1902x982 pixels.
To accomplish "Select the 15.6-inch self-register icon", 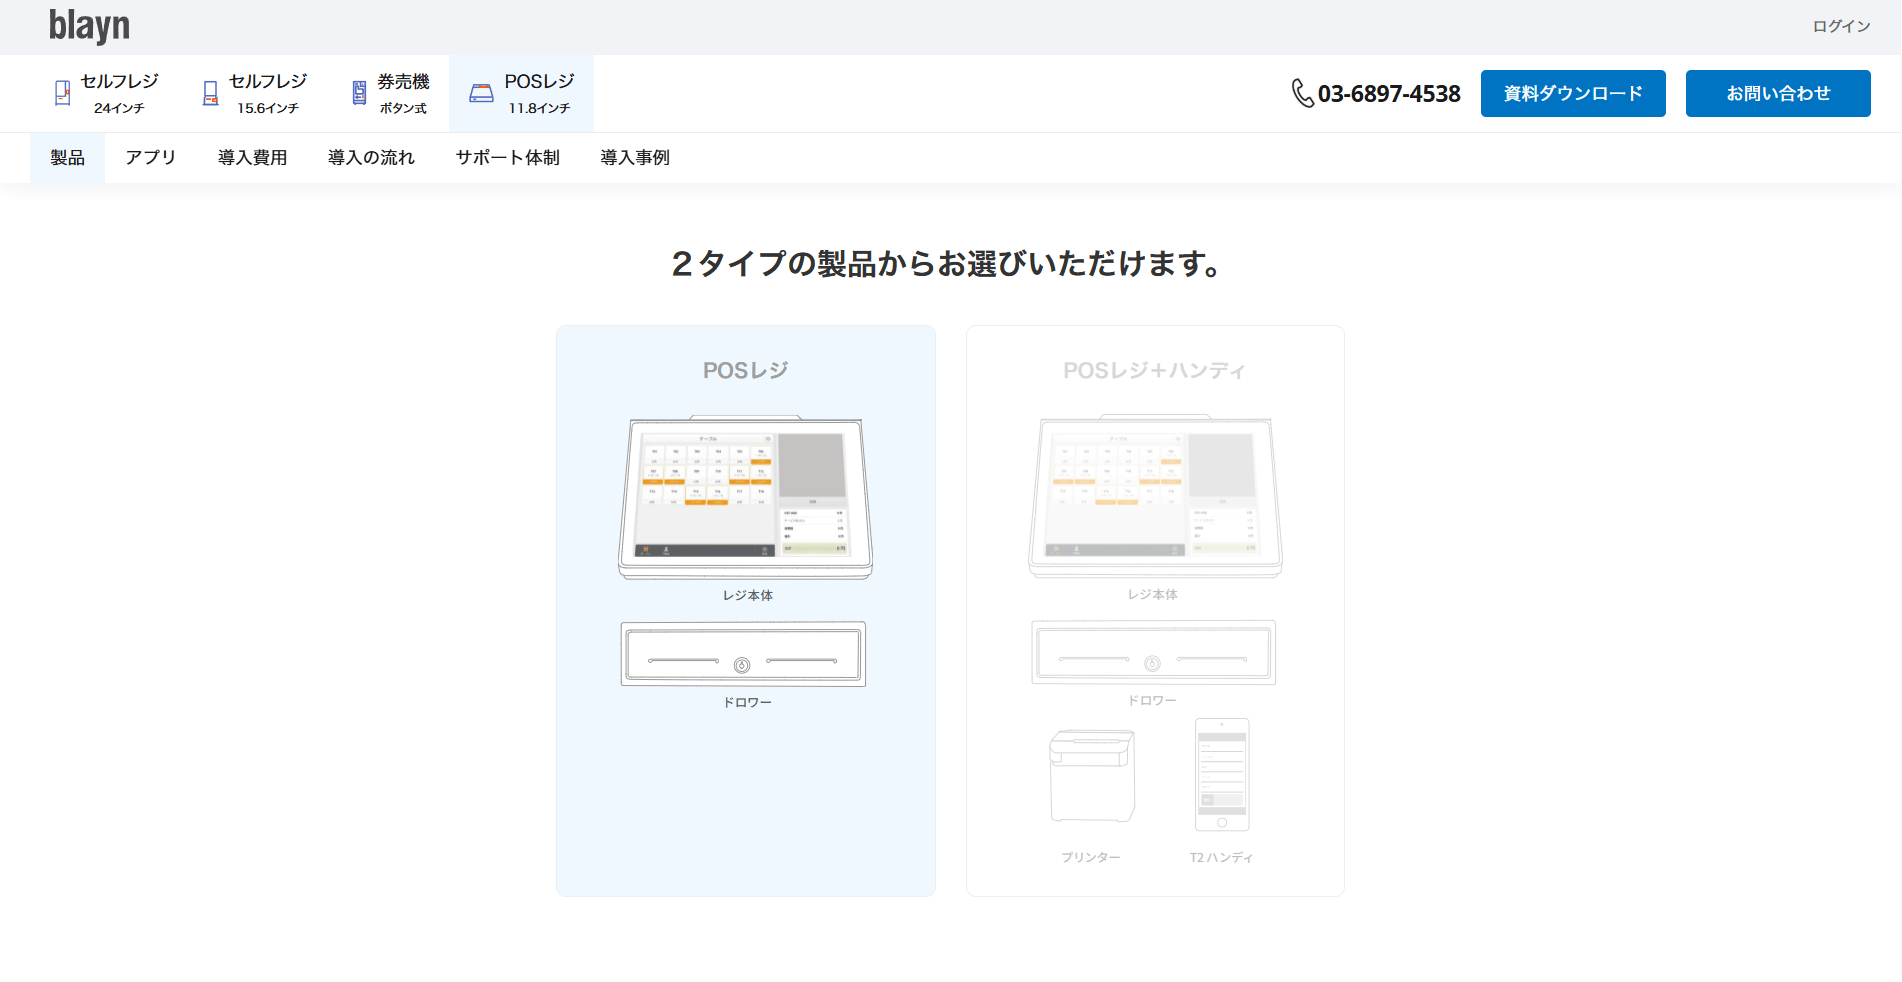I will [x=210, y=93].
